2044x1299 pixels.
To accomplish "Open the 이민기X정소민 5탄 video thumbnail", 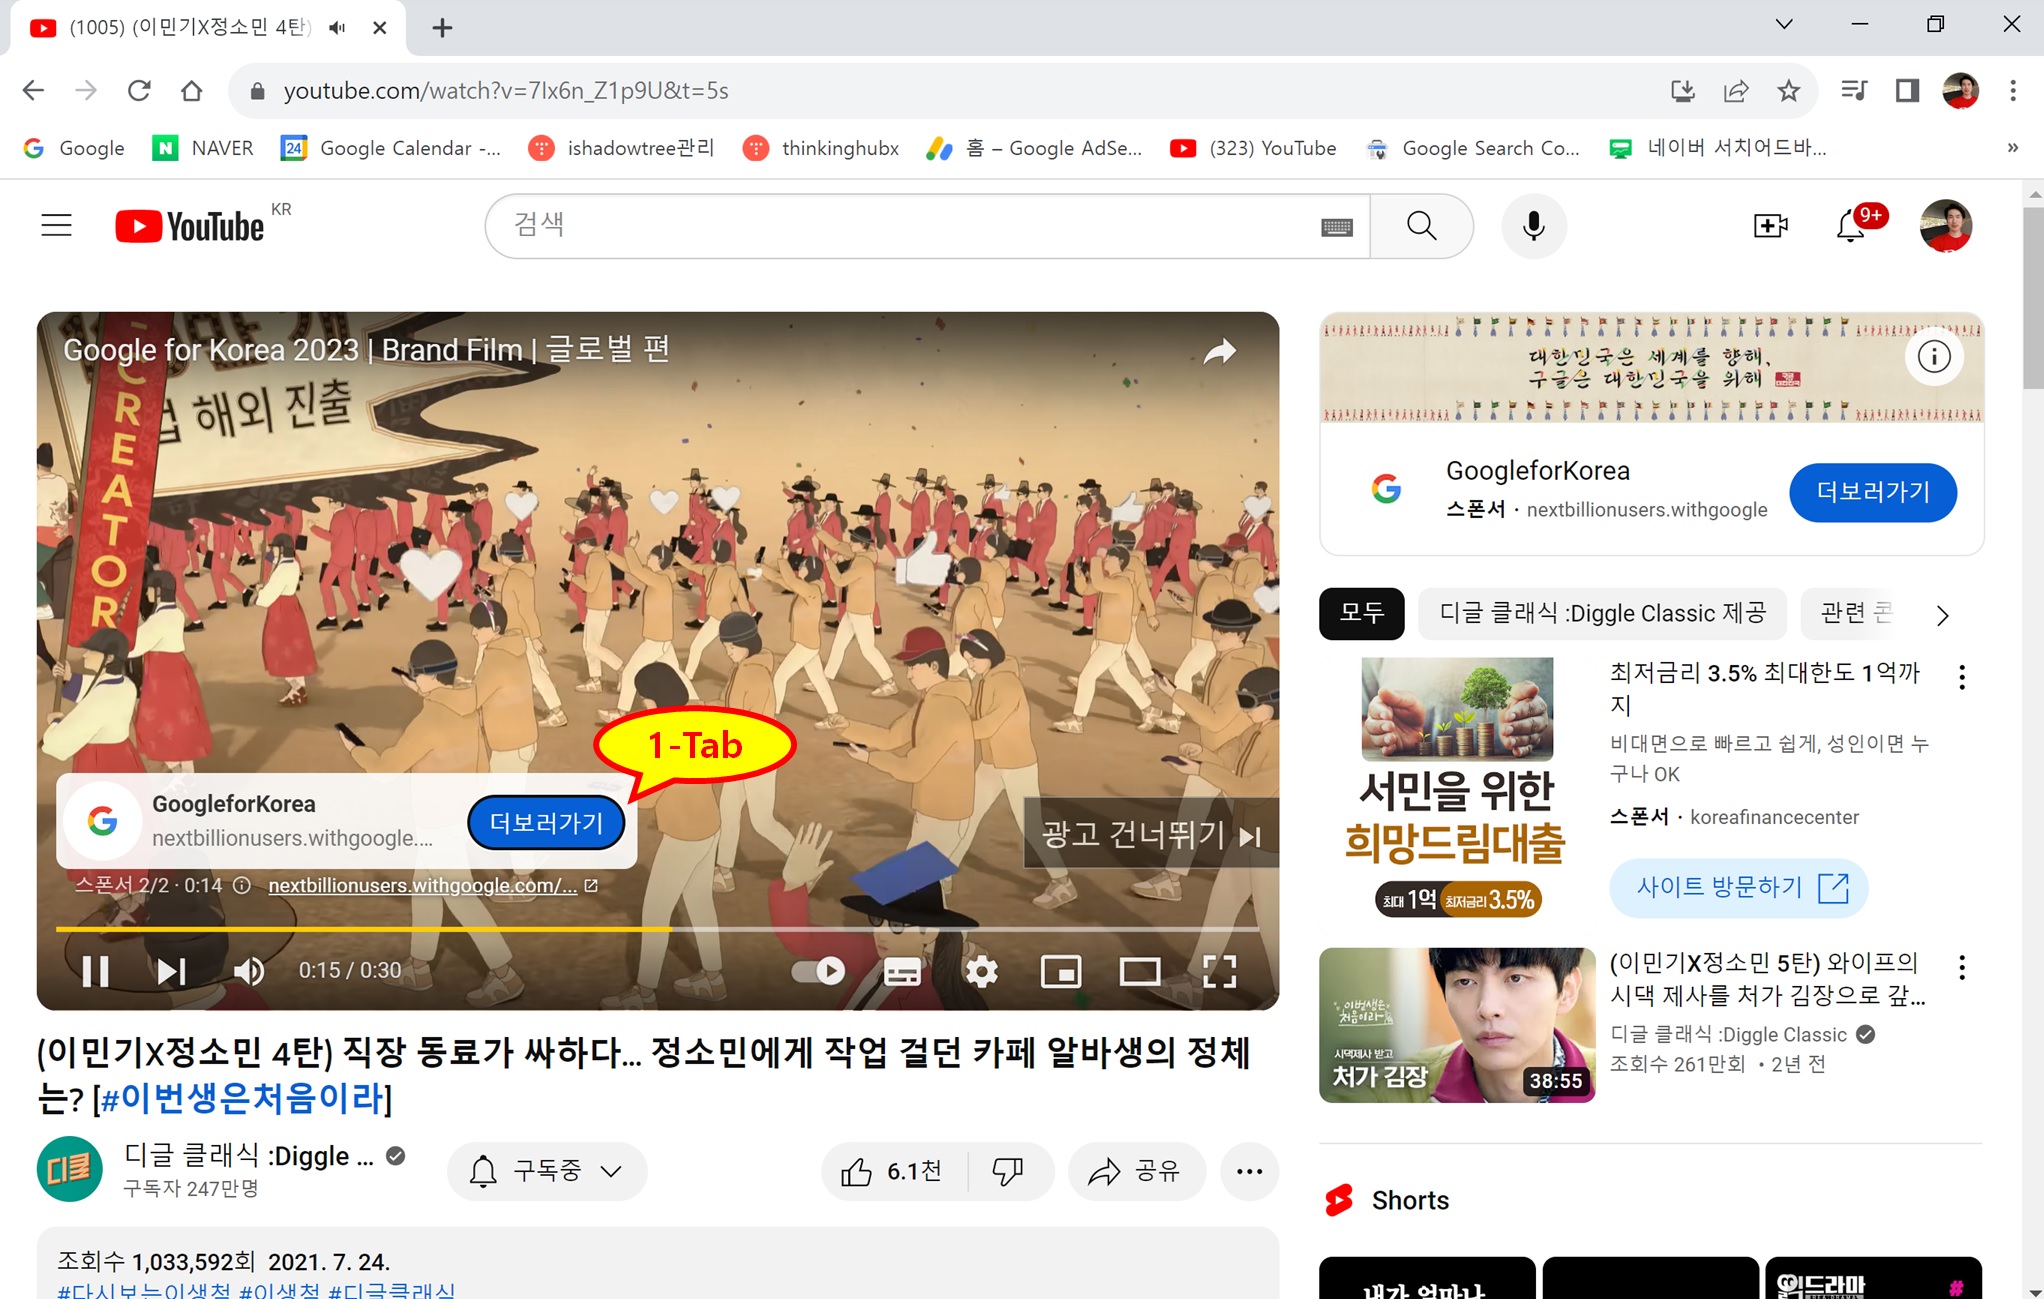I will 1457,1025.
